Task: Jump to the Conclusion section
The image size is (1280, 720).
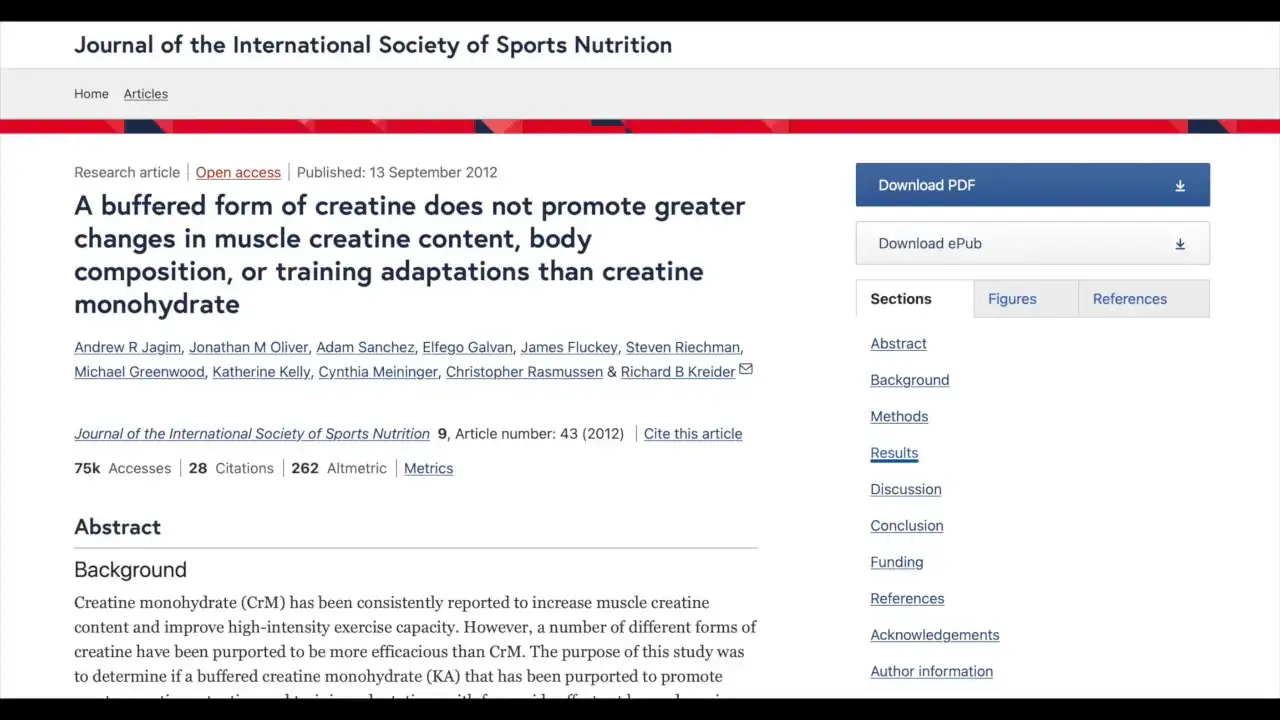Action: point(907,526)
